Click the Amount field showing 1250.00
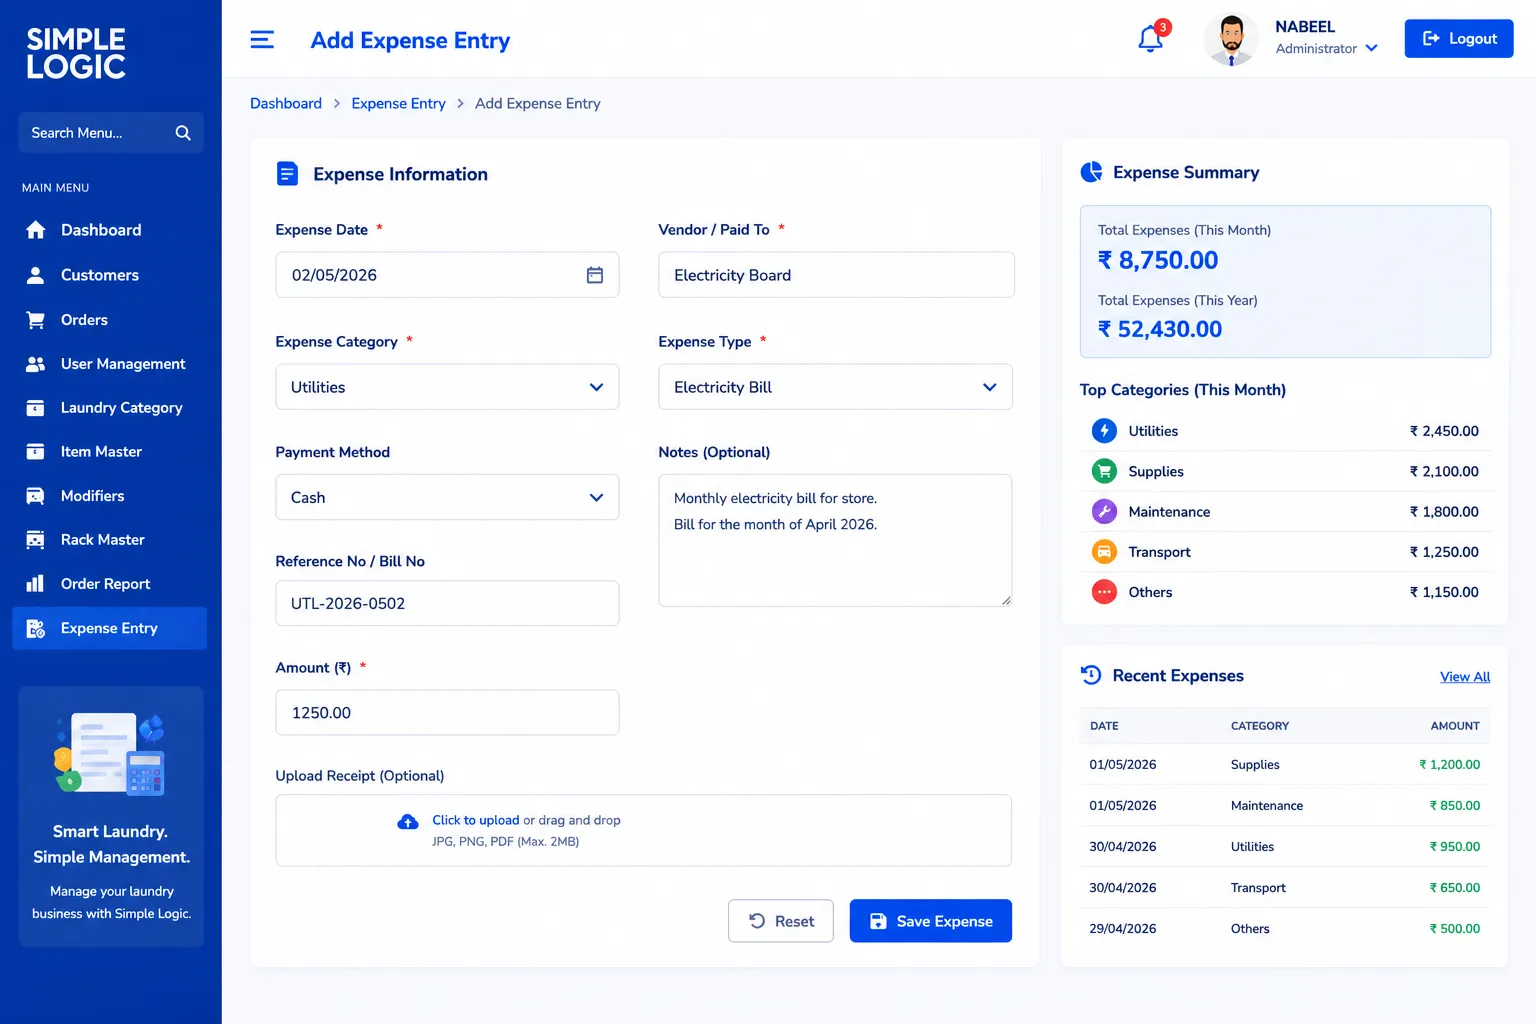 click(x=447, y=713)
